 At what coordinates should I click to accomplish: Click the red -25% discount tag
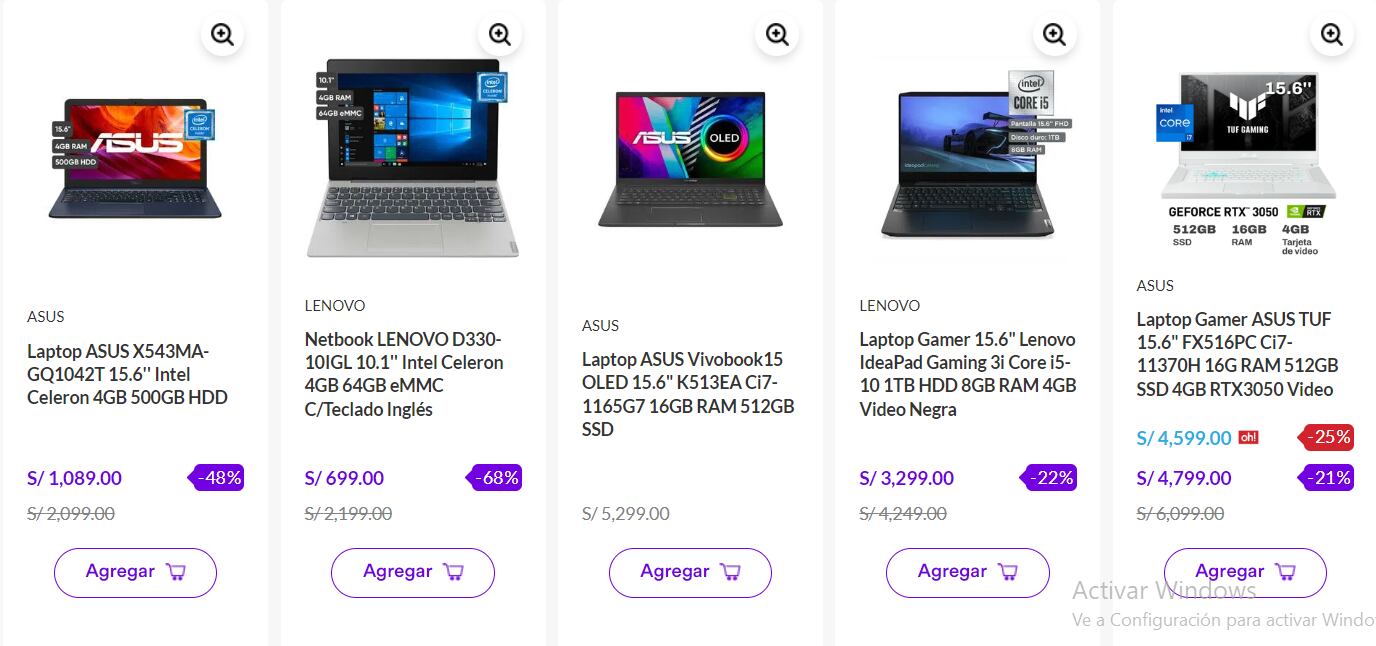pos(1327,437)
